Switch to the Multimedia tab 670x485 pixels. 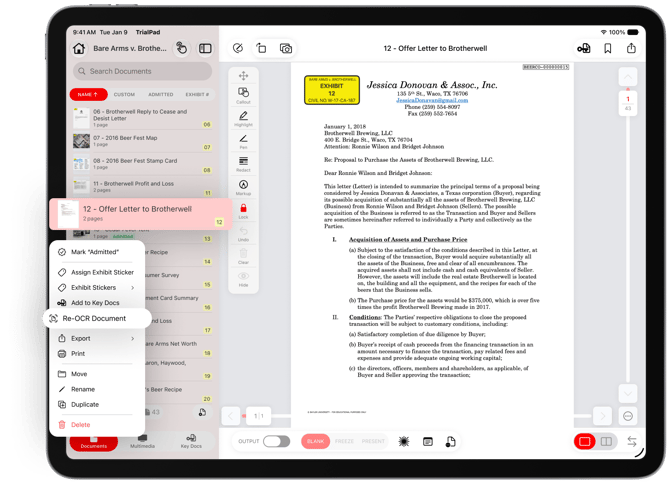(x=142, y=441)
